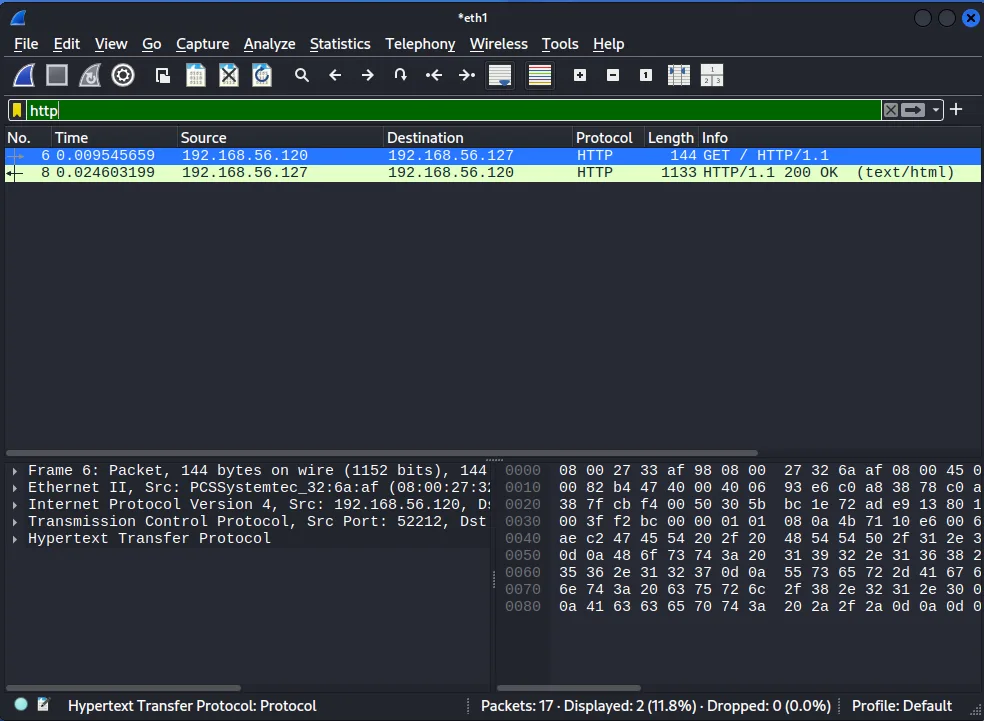Screen dimensions: 984x721
Task: Reset text to normal size
Action: 646,75
